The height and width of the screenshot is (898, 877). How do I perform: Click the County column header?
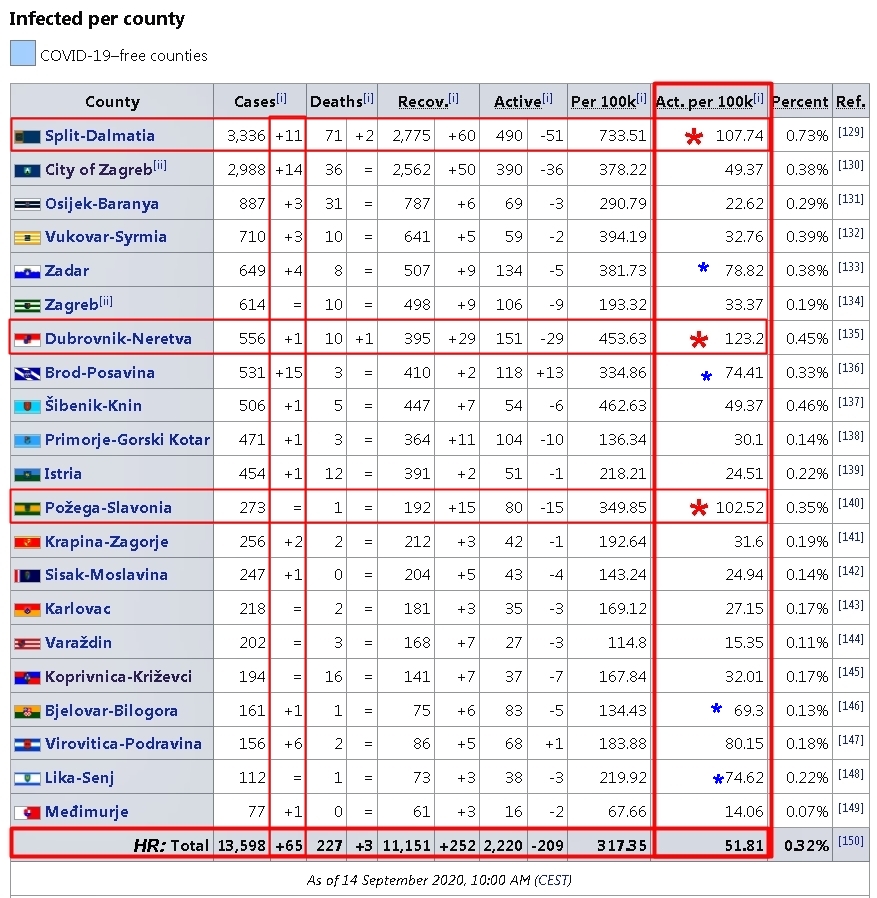[x=112, y=101]
